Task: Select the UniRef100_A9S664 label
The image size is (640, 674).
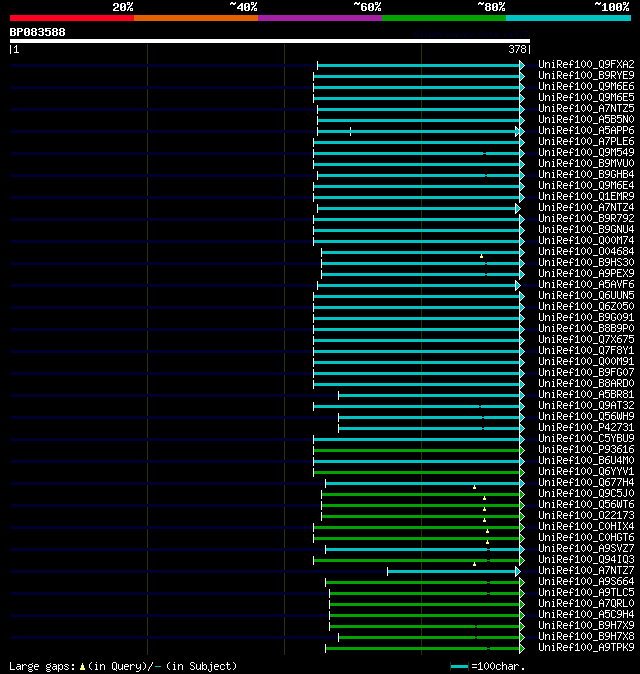Action: click(x=586, y=582)
